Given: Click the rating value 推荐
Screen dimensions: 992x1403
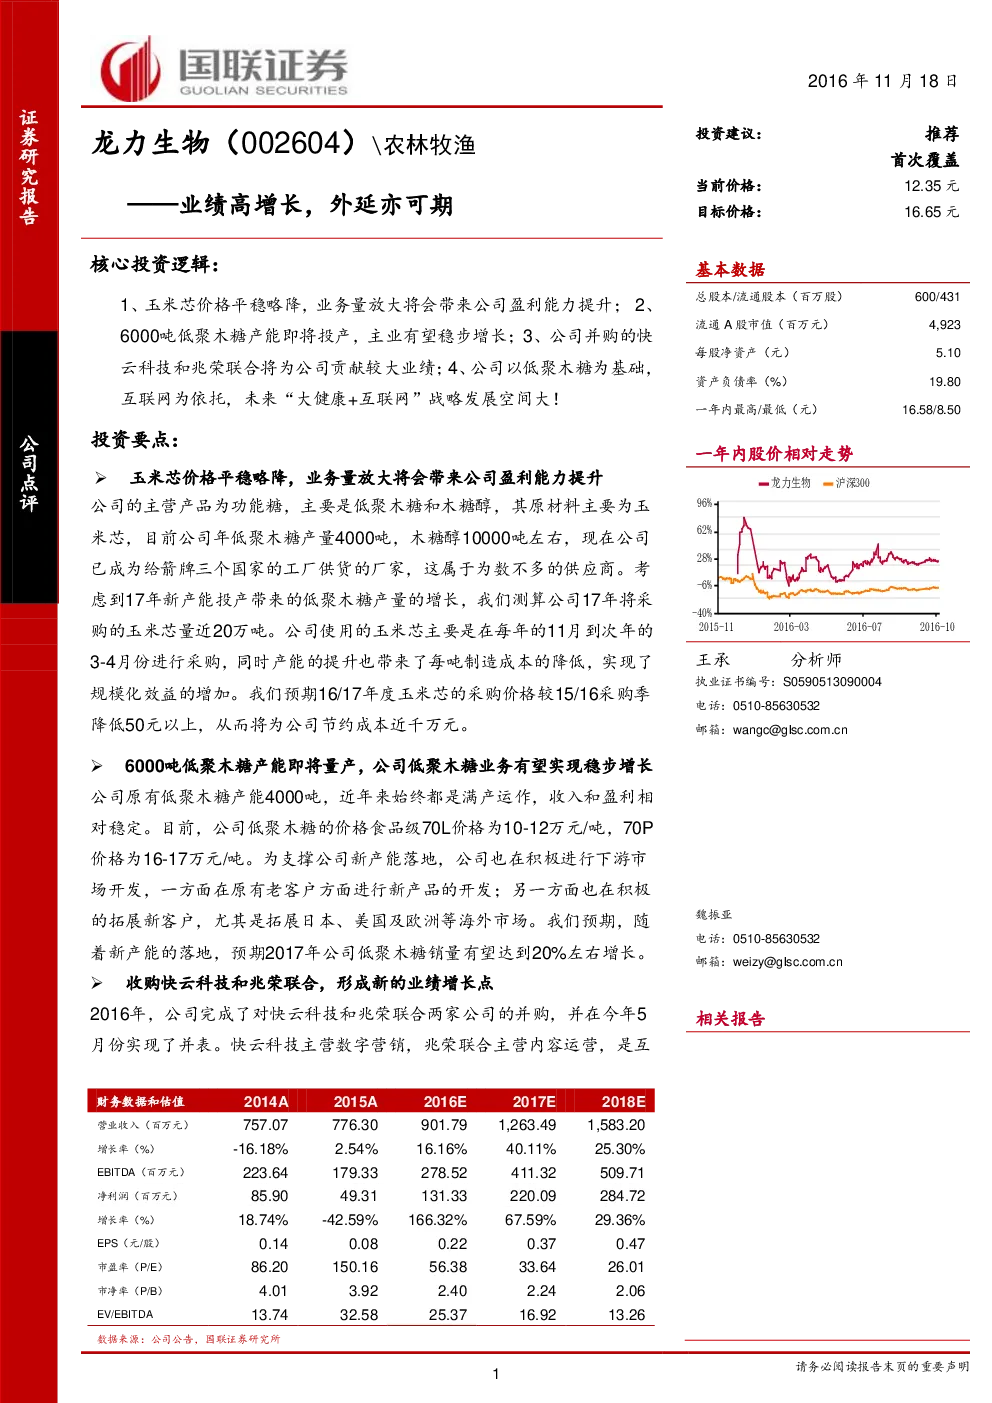Looking at the screenshot, I should pyautogui.click(x=942, y=134).
